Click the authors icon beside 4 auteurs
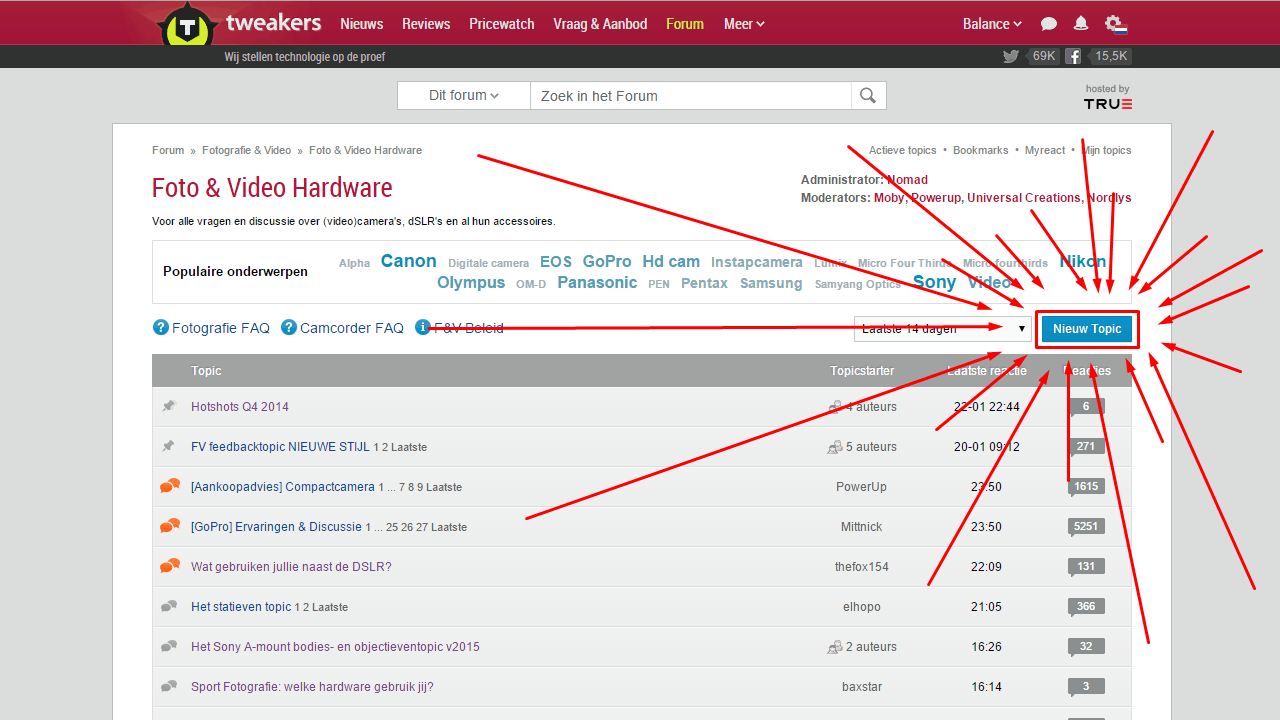Screen dimensions: 1280x720 (x=835, y=407)
